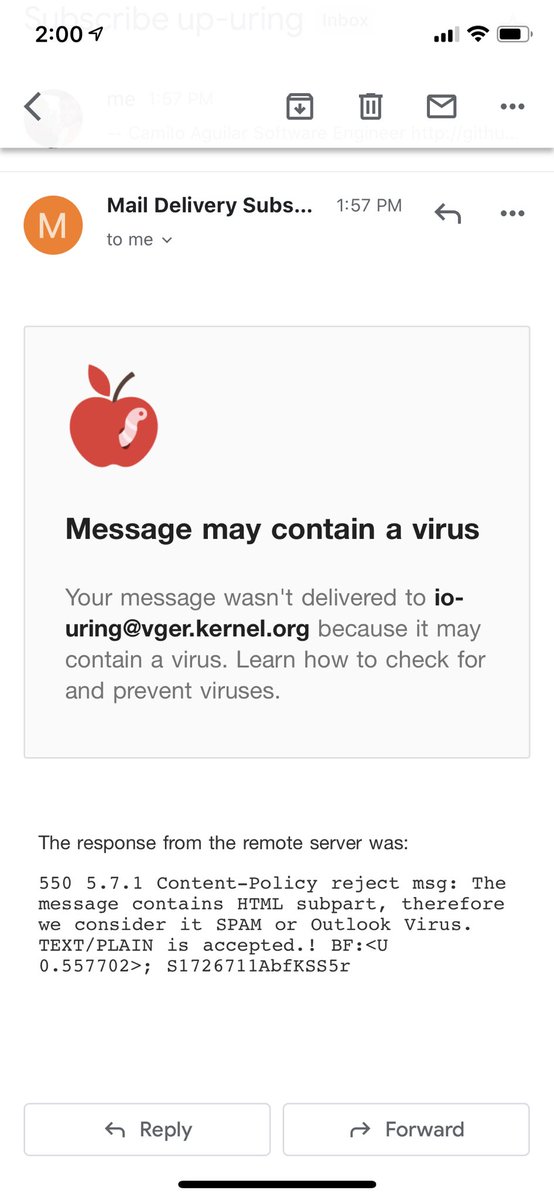Expand the 'to me' recipient details chevron
The height and width of the screenshot is (1200, 554).
coord(167,240)
